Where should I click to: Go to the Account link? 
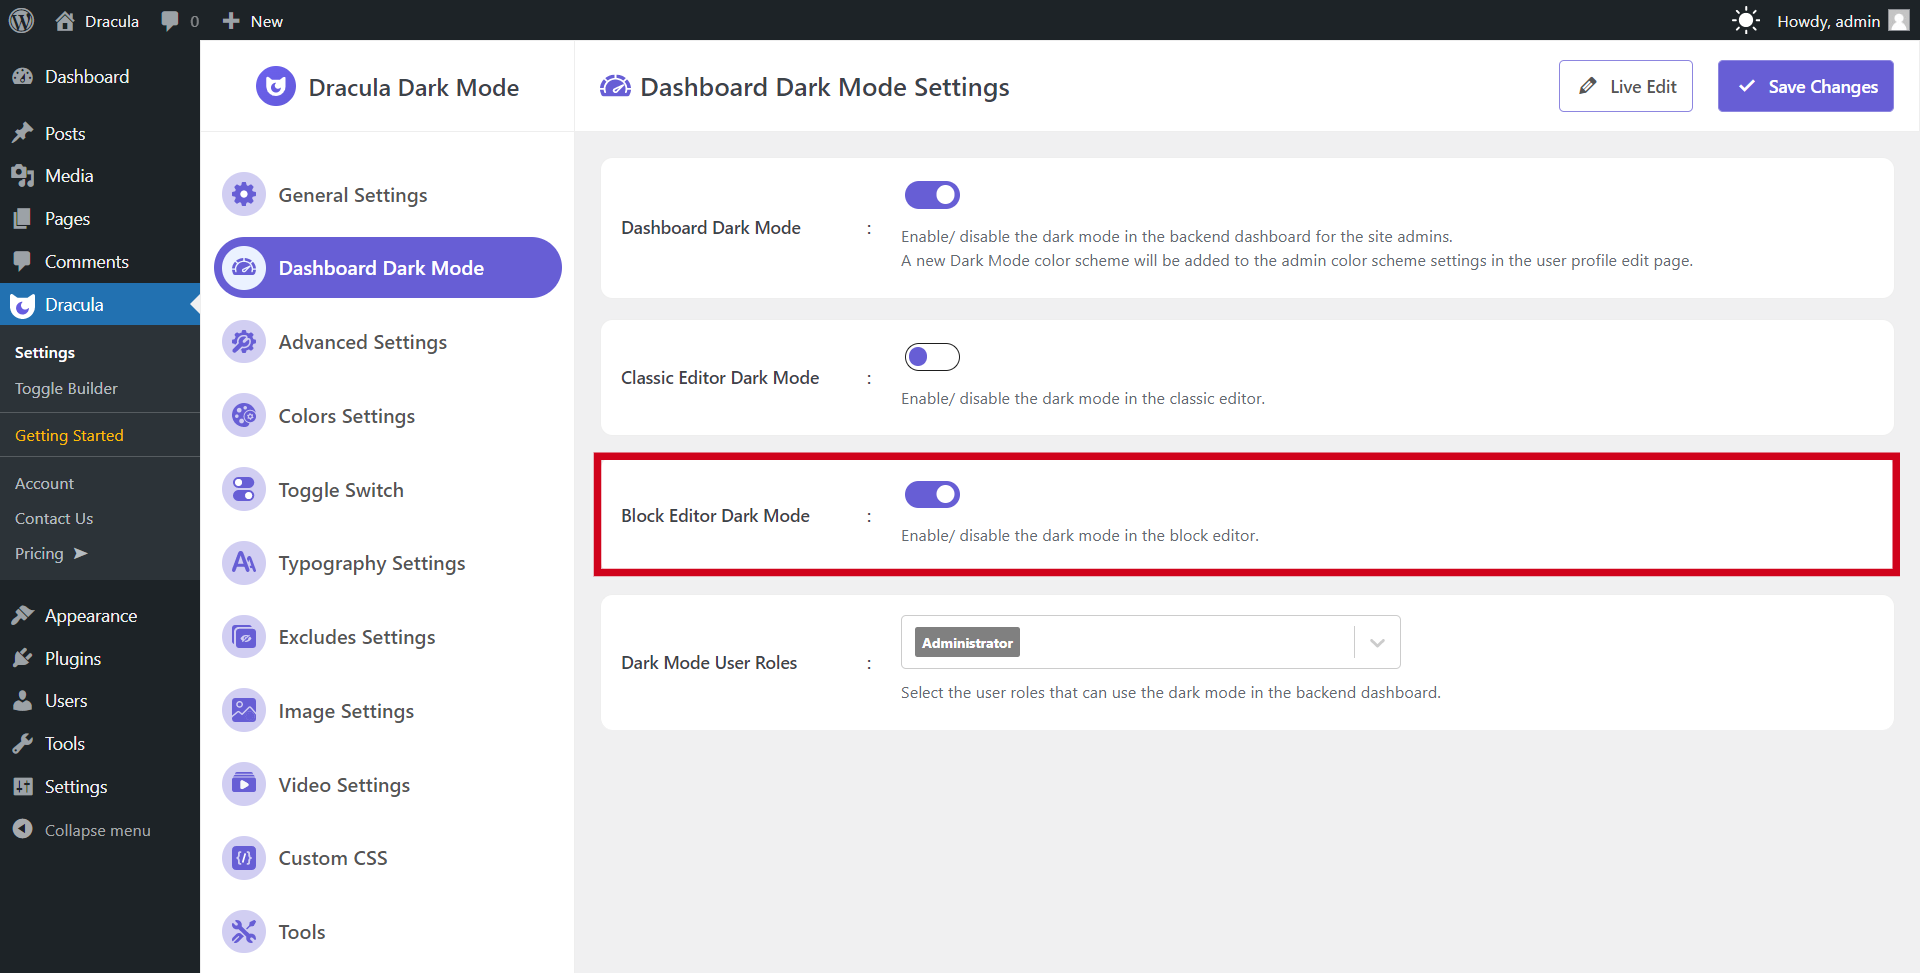pos(44,483)
